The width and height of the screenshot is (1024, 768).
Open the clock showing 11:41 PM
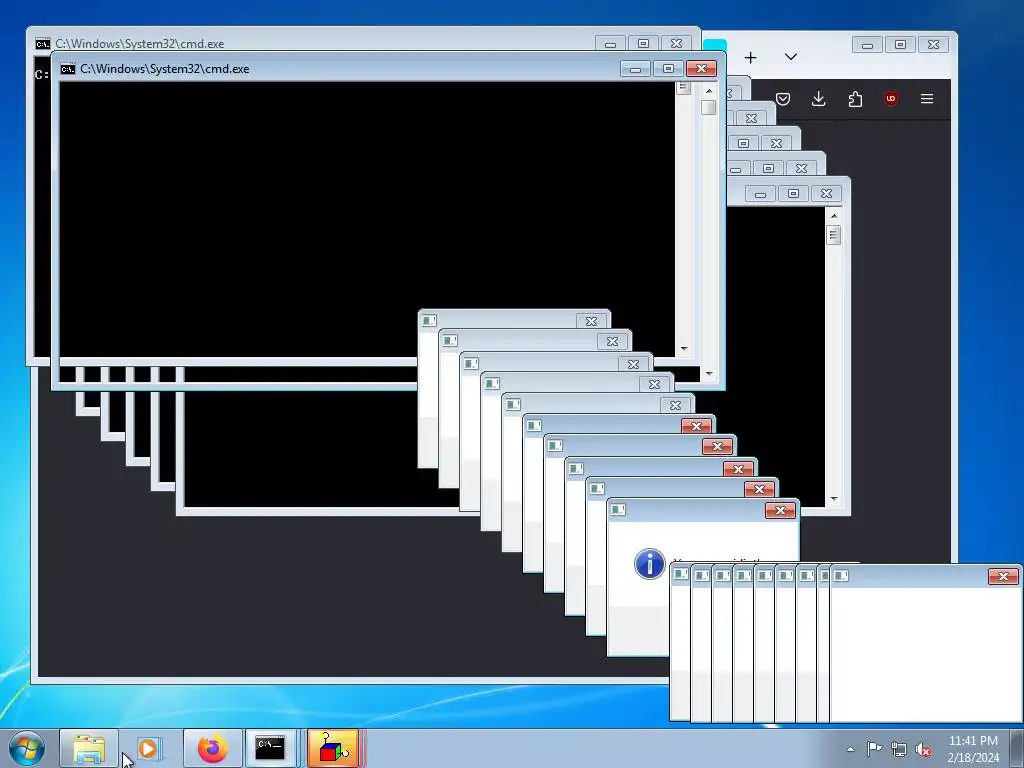(x=973, y=749)
